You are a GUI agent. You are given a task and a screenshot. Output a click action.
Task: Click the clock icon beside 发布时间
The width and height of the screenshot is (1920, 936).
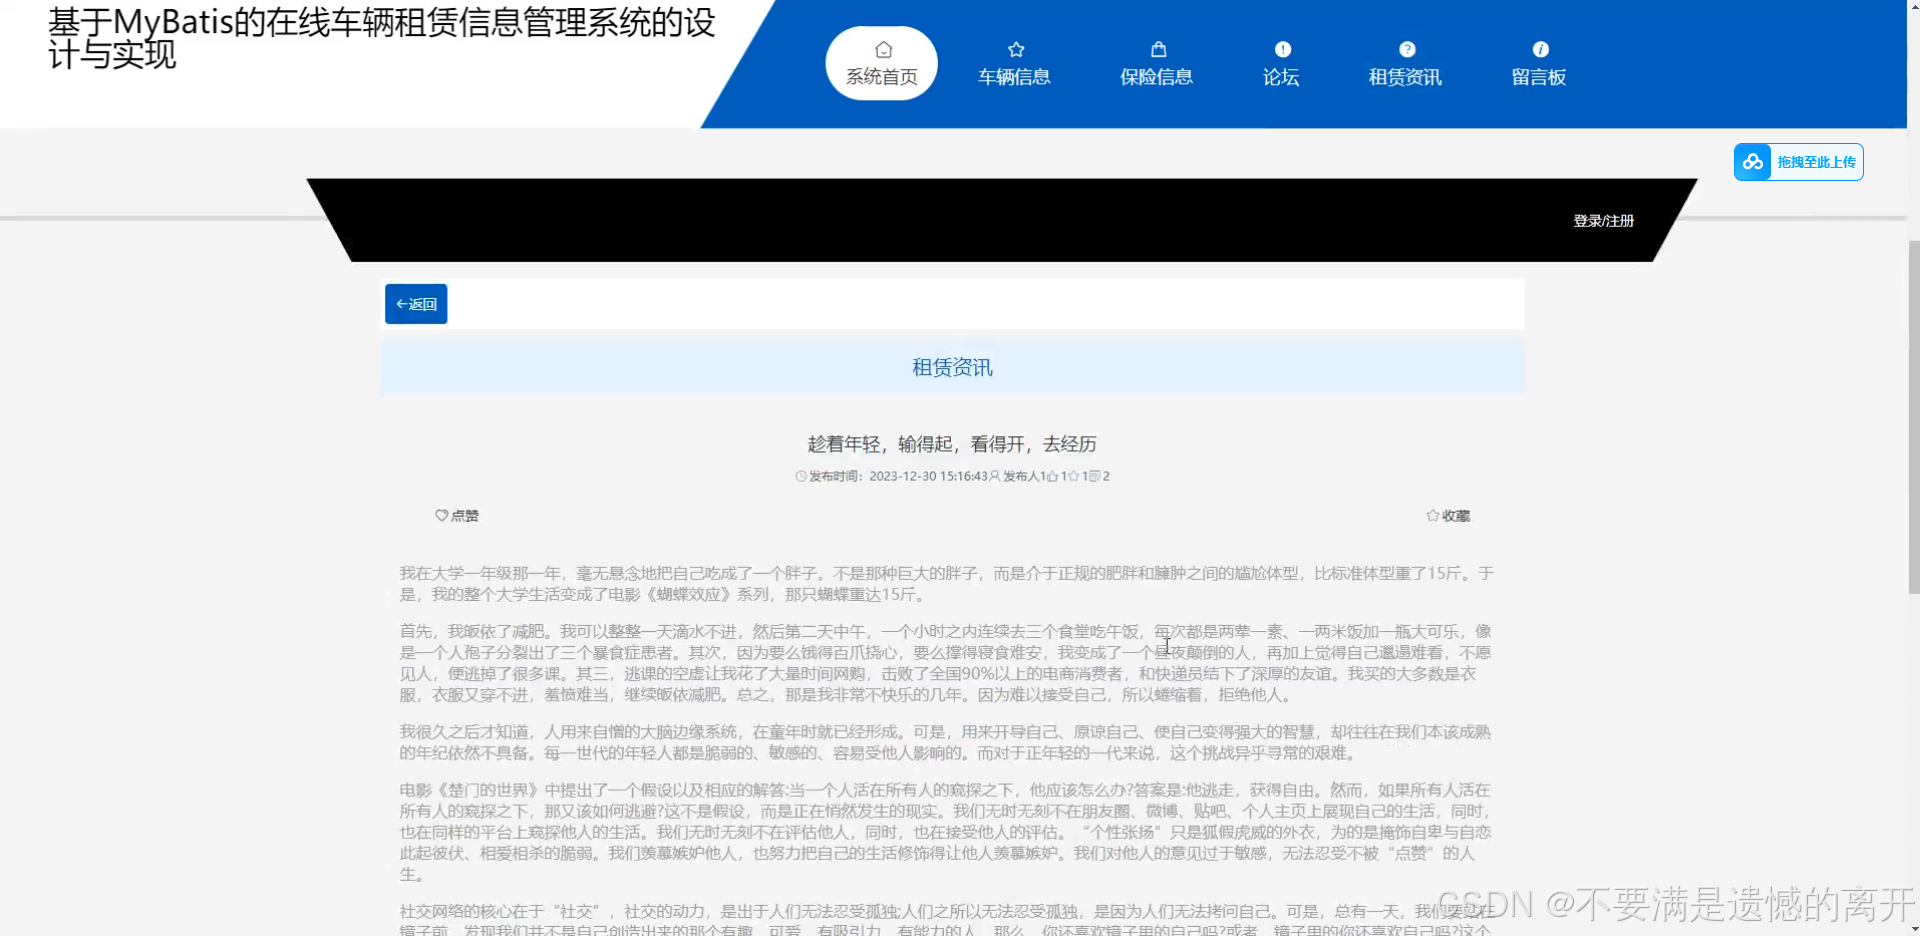(801, 476)
